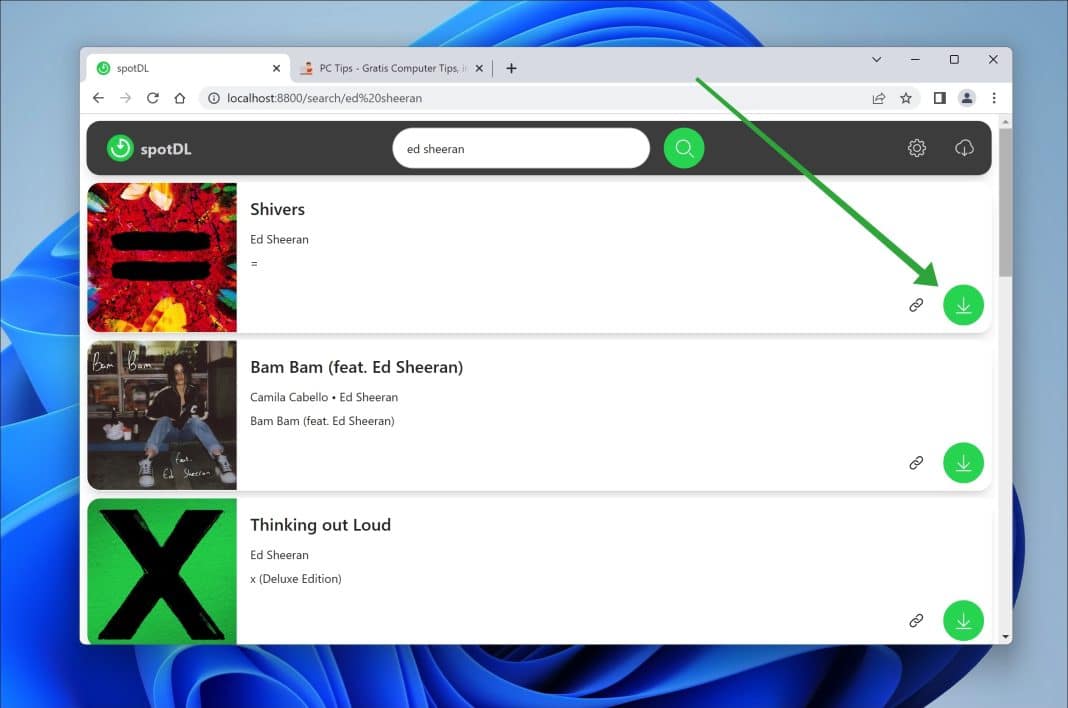Open spotDL settings via the gear icon
This screenshot has width=1068, height=708.
(x=917, y=147)
